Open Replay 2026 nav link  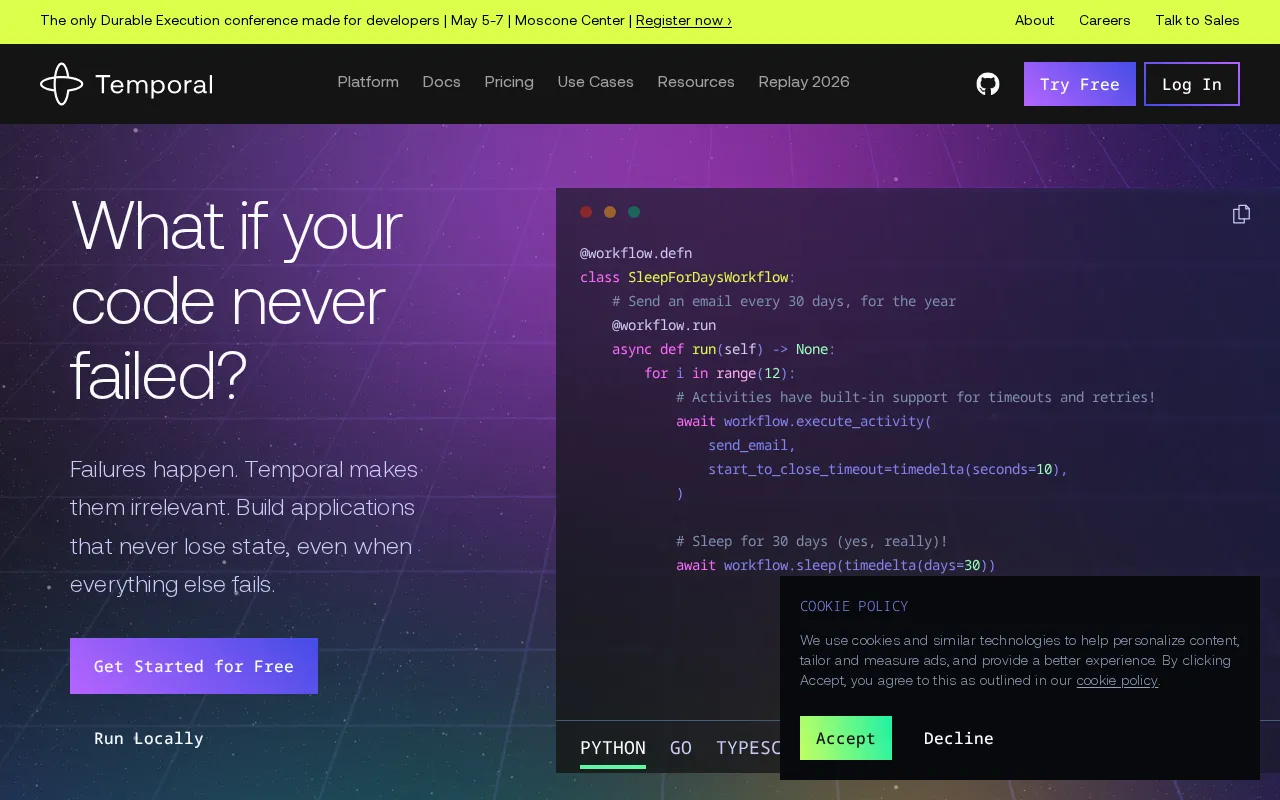pyautogui.click(x=804, y=82)
